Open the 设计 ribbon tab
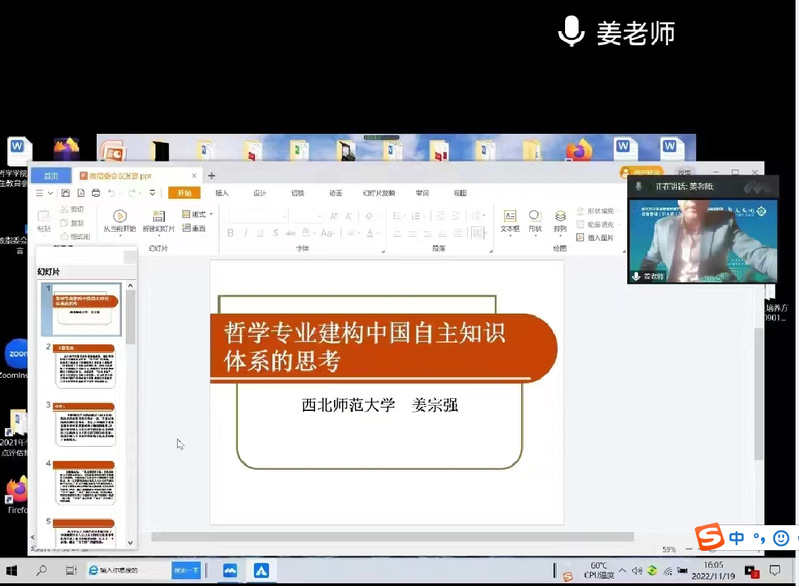This screenshot has width=799, height=586. [260, 193]
